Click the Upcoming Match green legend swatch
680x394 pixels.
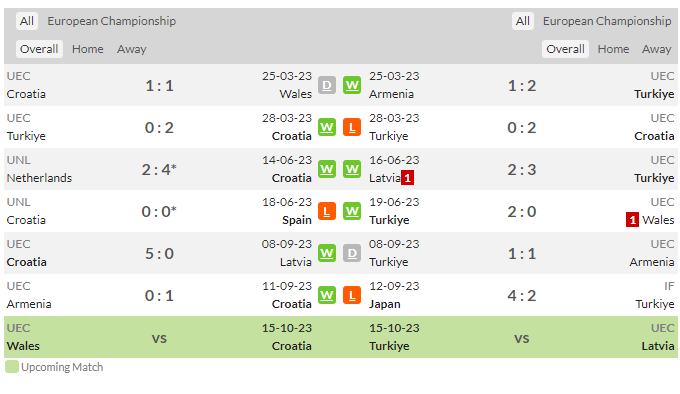click(12, 367)
